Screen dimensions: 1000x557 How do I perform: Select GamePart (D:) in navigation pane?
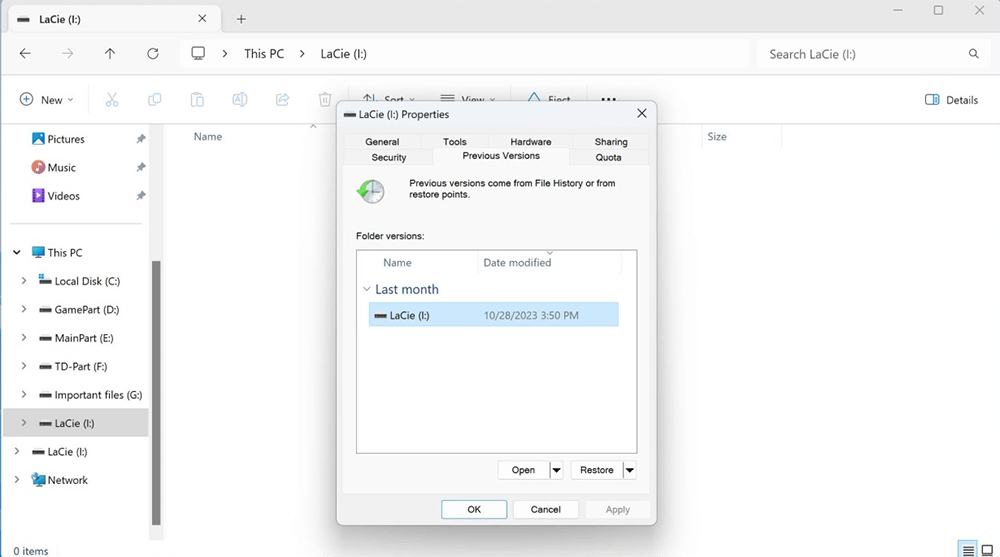click(86, 310)
